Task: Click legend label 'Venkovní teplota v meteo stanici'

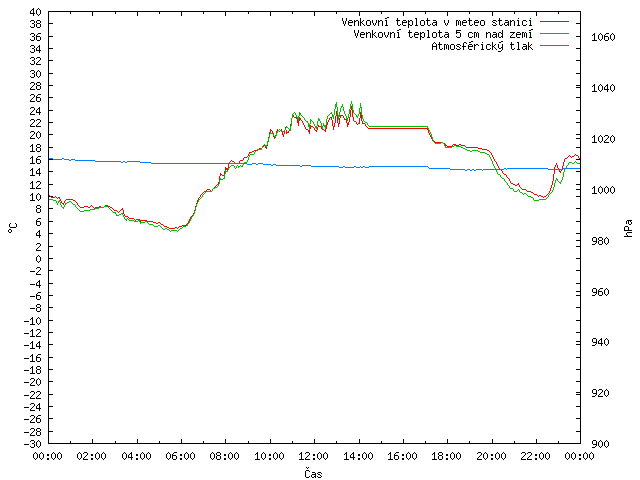Action: tap(437, 22)
